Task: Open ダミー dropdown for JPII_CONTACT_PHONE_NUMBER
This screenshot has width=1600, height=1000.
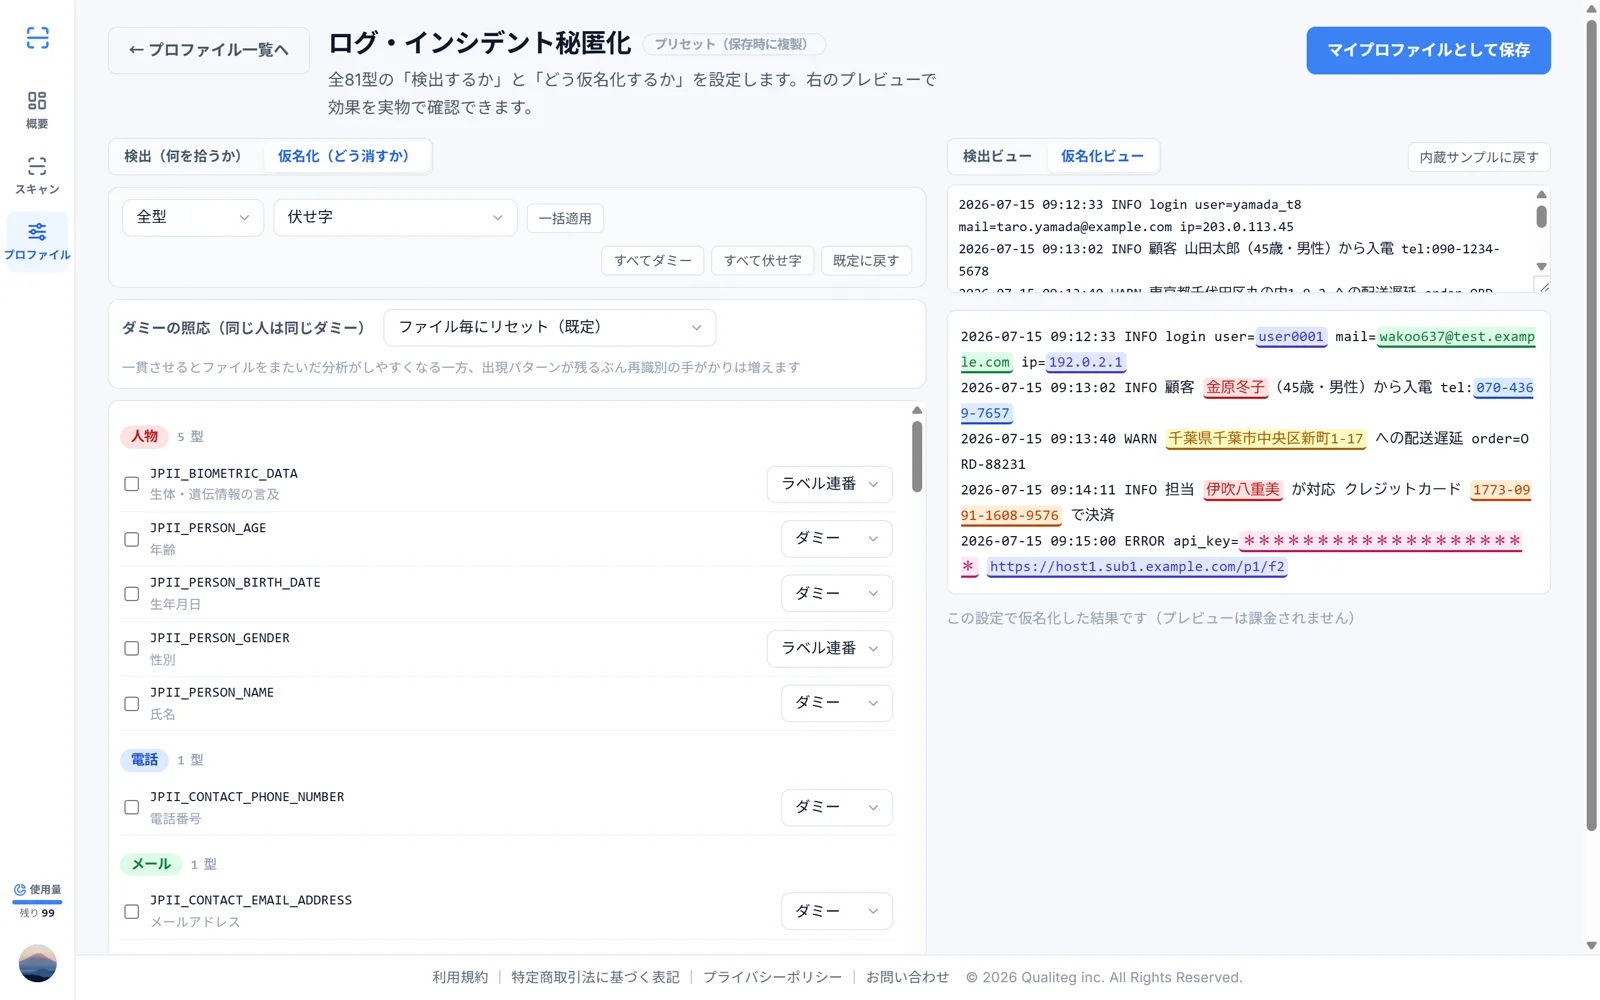Action: coord(837,807)
